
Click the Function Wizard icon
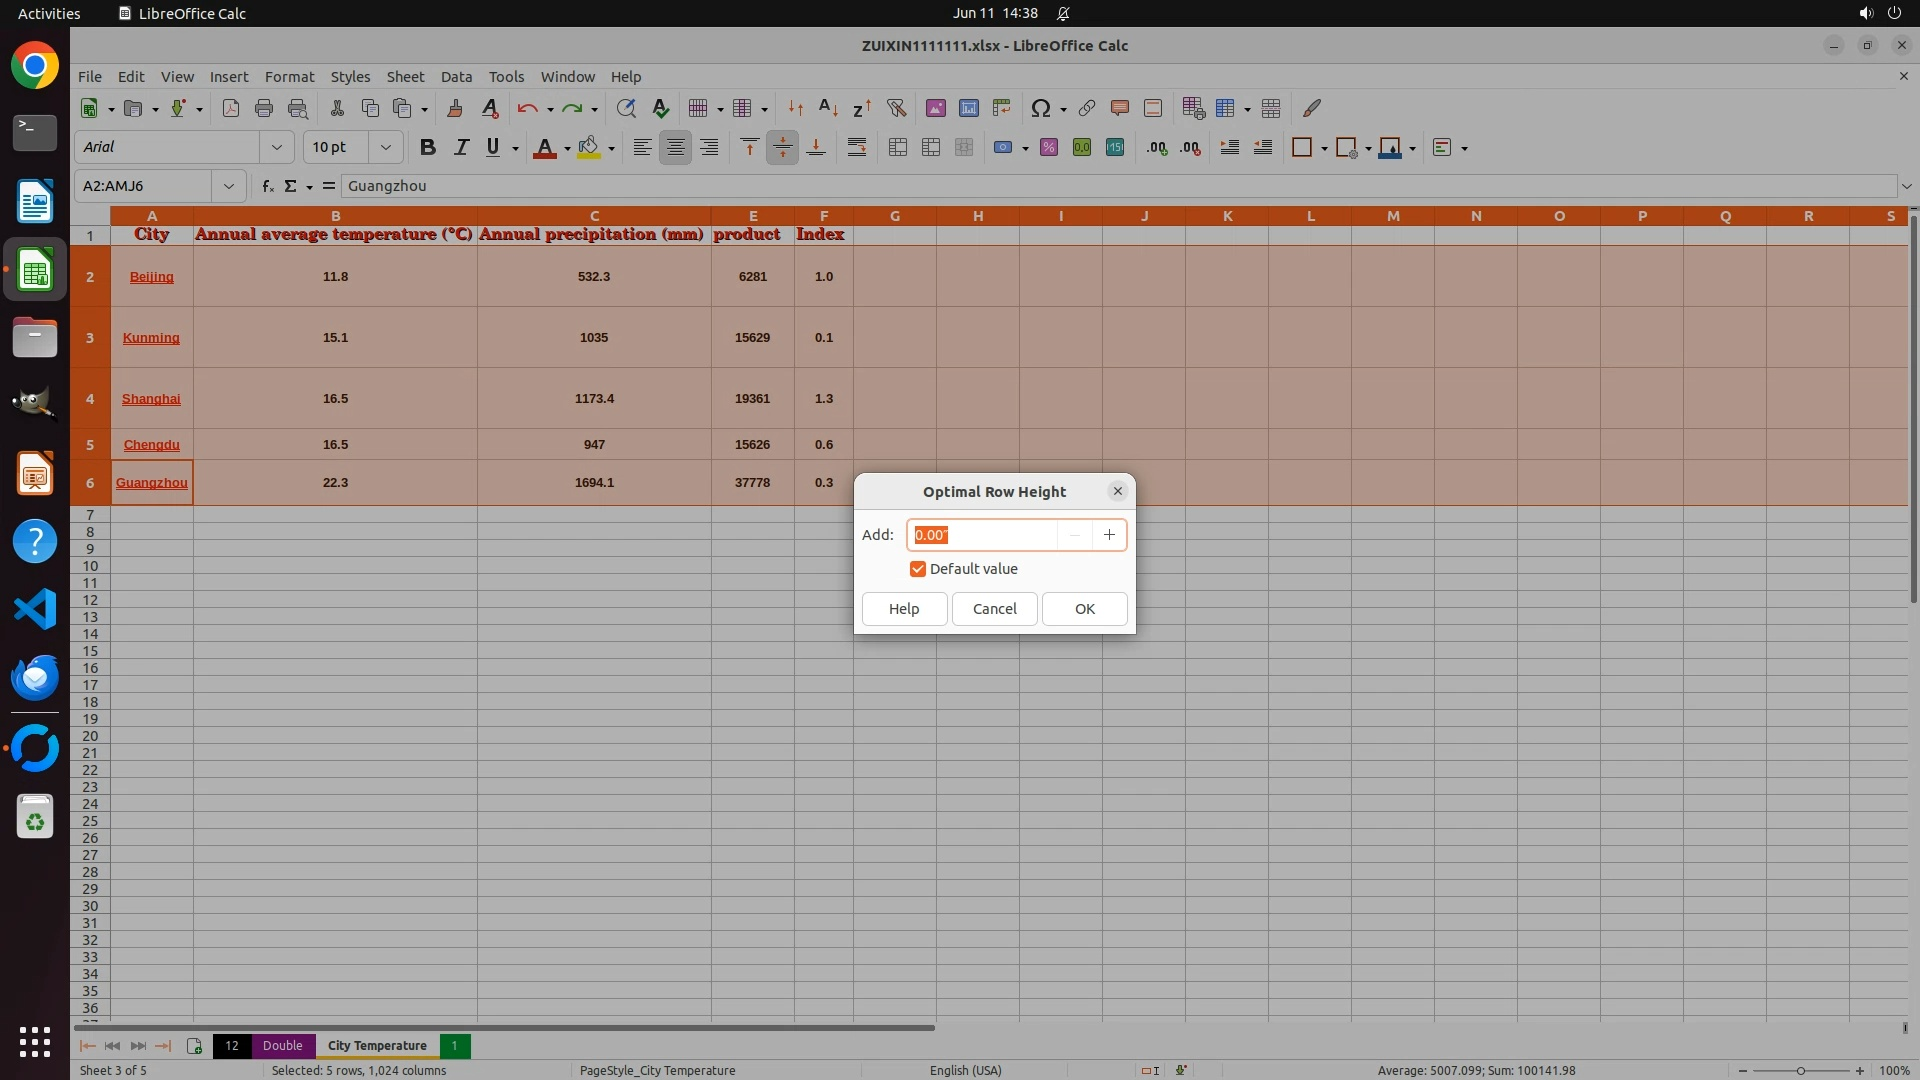click(x=267, y=186)
